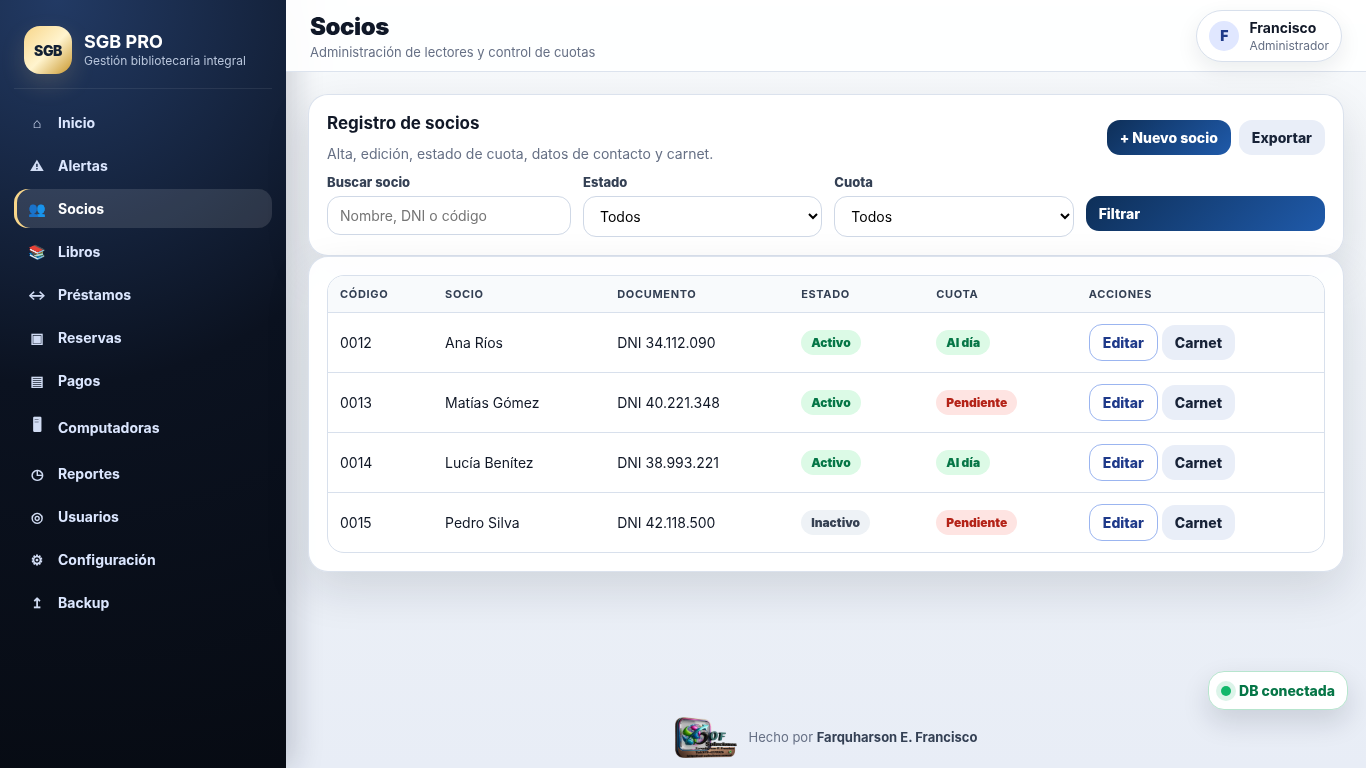Click the Pendiente badge for Pedro Silva
The width and height of the screenshot is (1366, 768).
976,522
